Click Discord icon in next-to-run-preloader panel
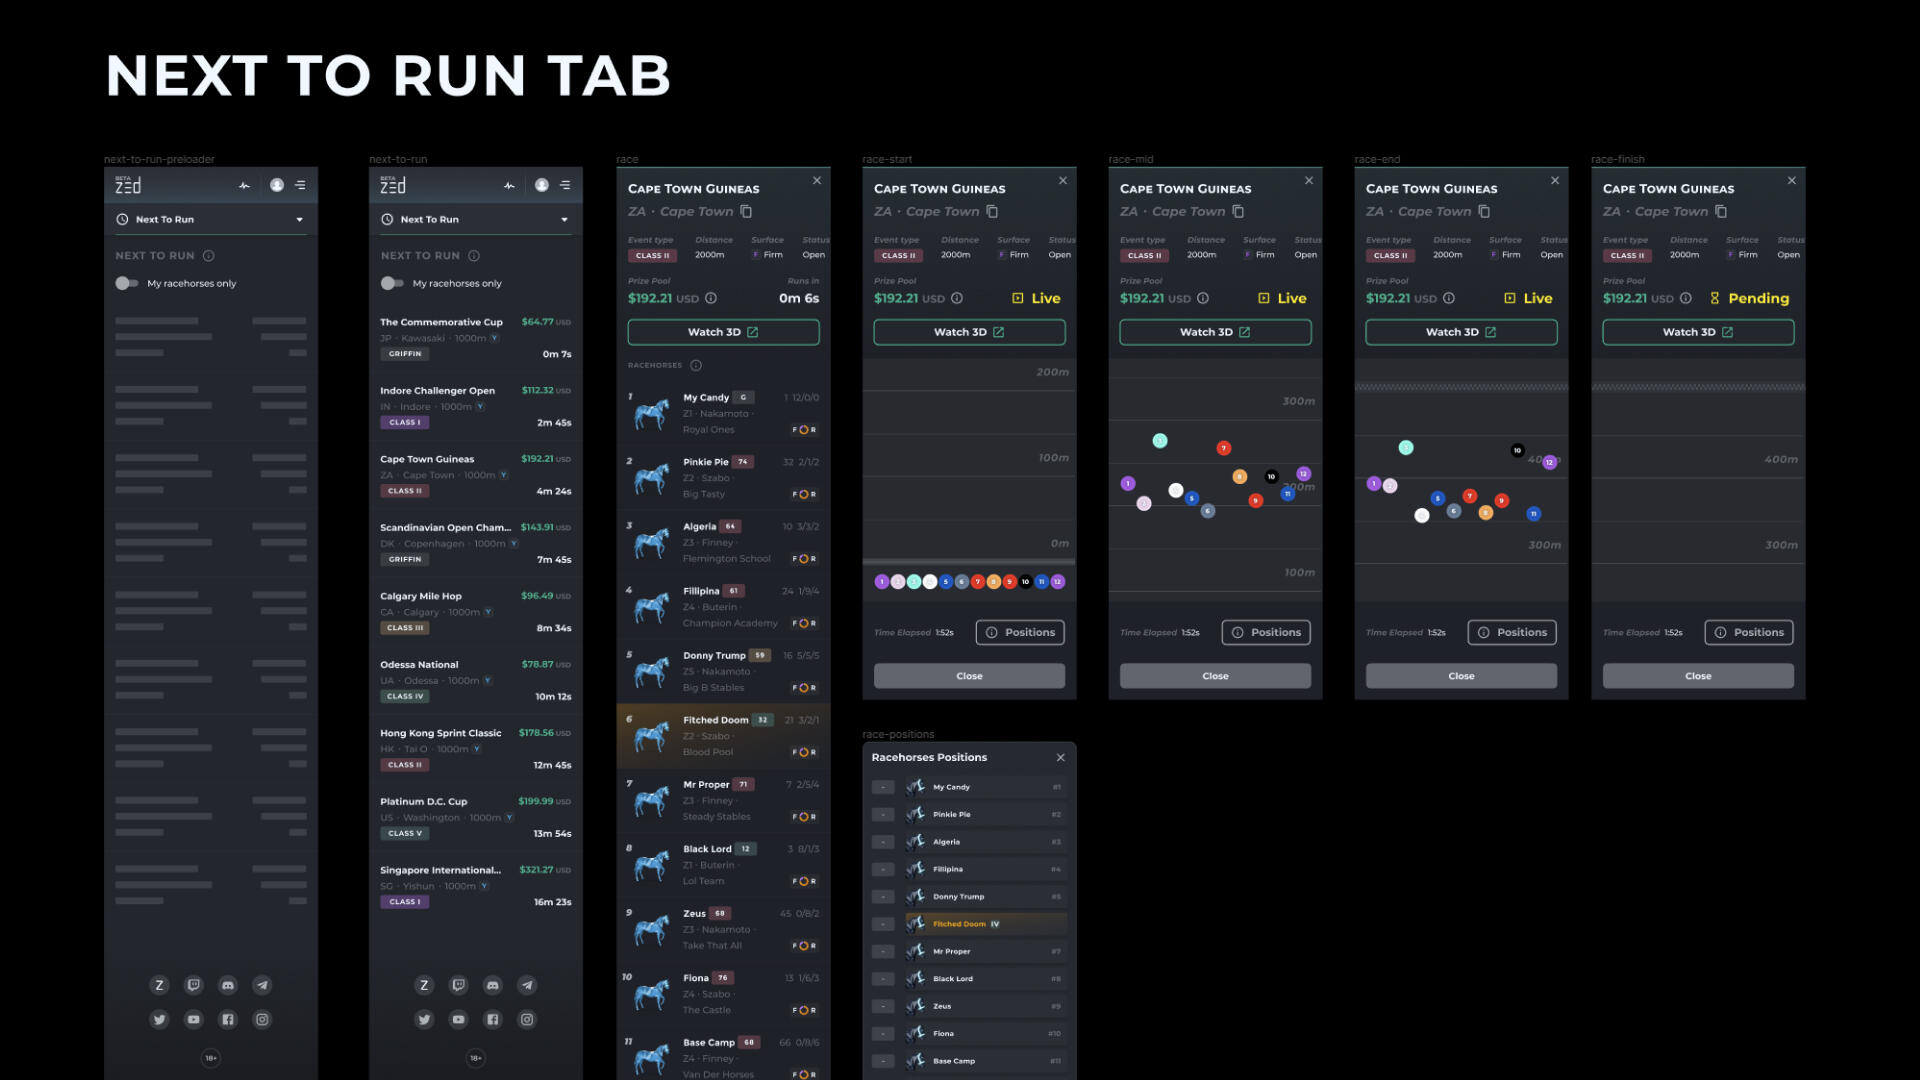The height and width of the screenshot is (1080, 1920). 228,985
